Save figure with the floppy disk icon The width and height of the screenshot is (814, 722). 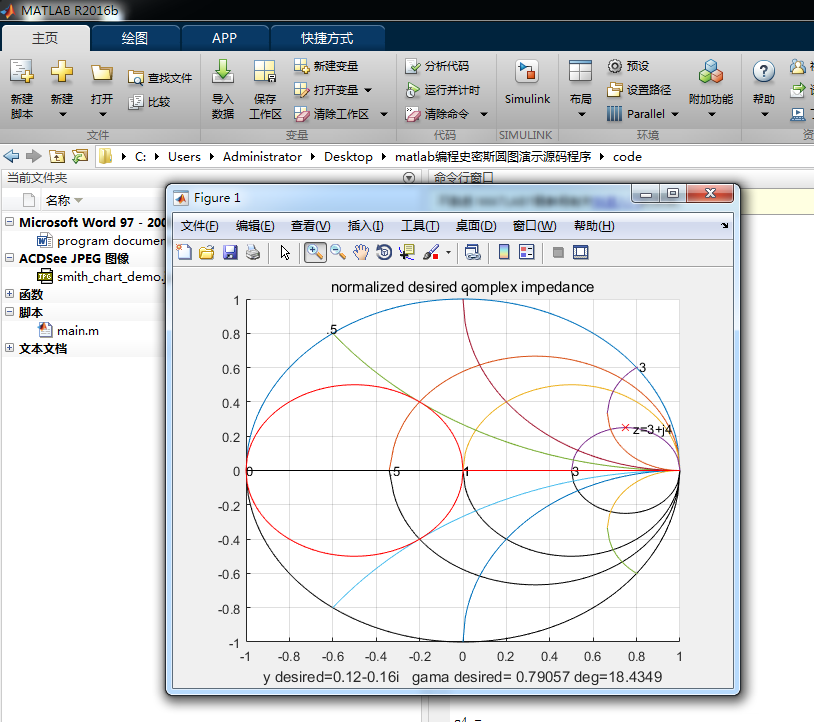click(230, 253)
